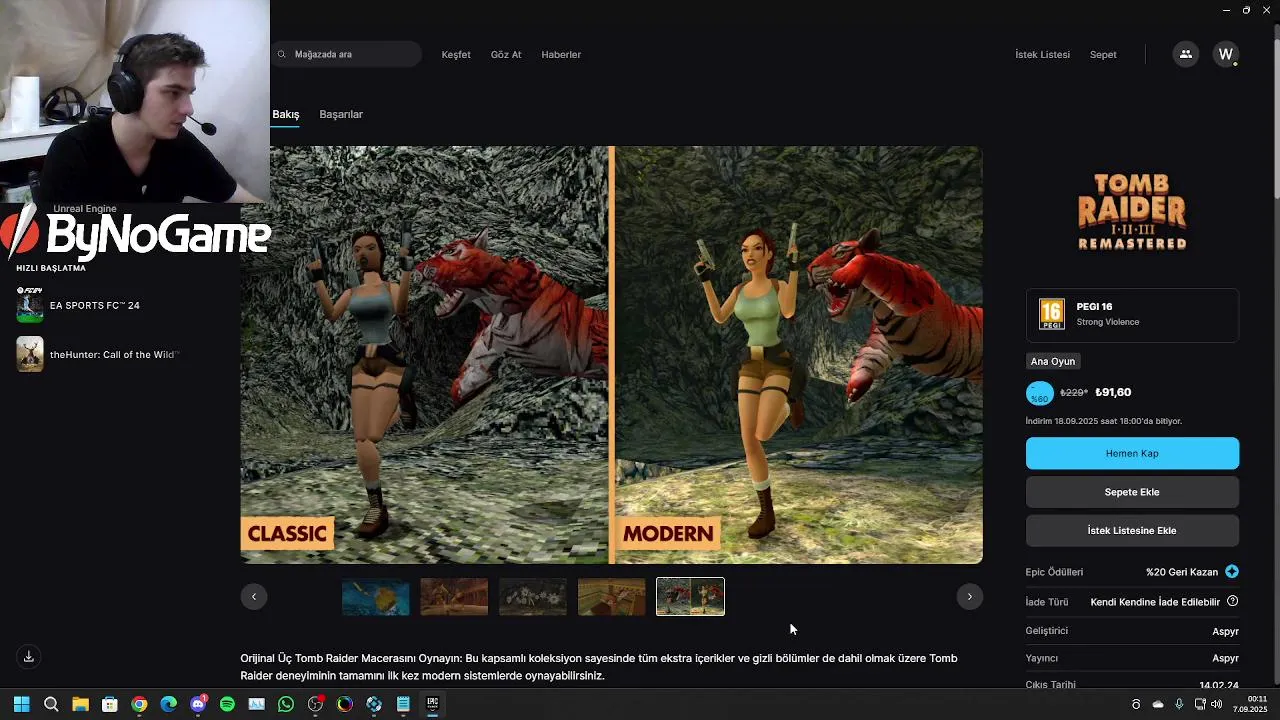Open the Keşfet store menu

(456, 54)
